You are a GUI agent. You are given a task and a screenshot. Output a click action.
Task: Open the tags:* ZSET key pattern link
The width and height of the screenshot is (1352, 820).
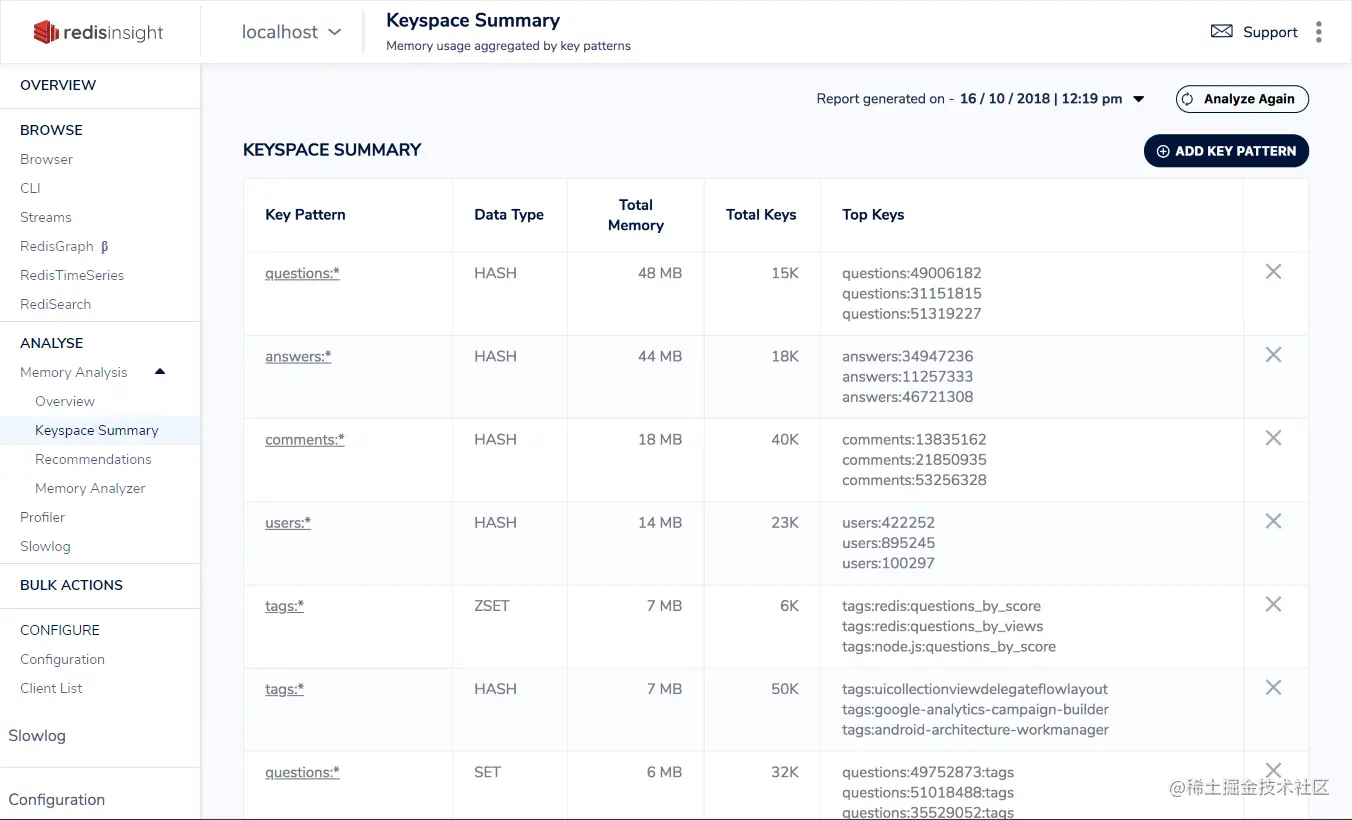[x=284, y=605]
